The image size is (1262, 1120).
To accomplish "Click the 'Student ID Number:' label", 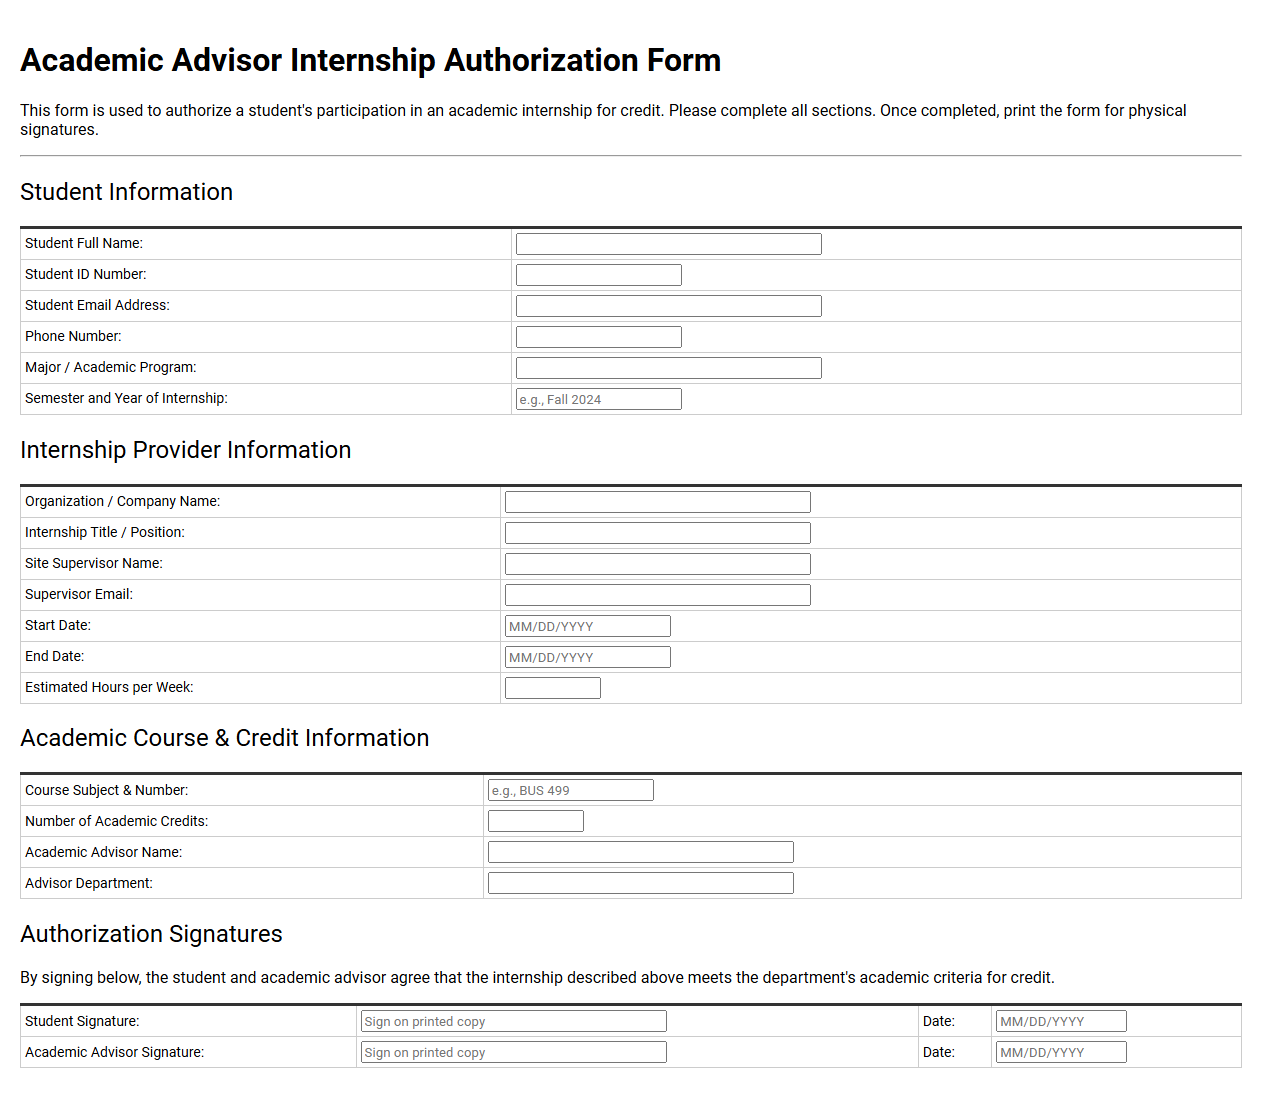I will (86, 274).
